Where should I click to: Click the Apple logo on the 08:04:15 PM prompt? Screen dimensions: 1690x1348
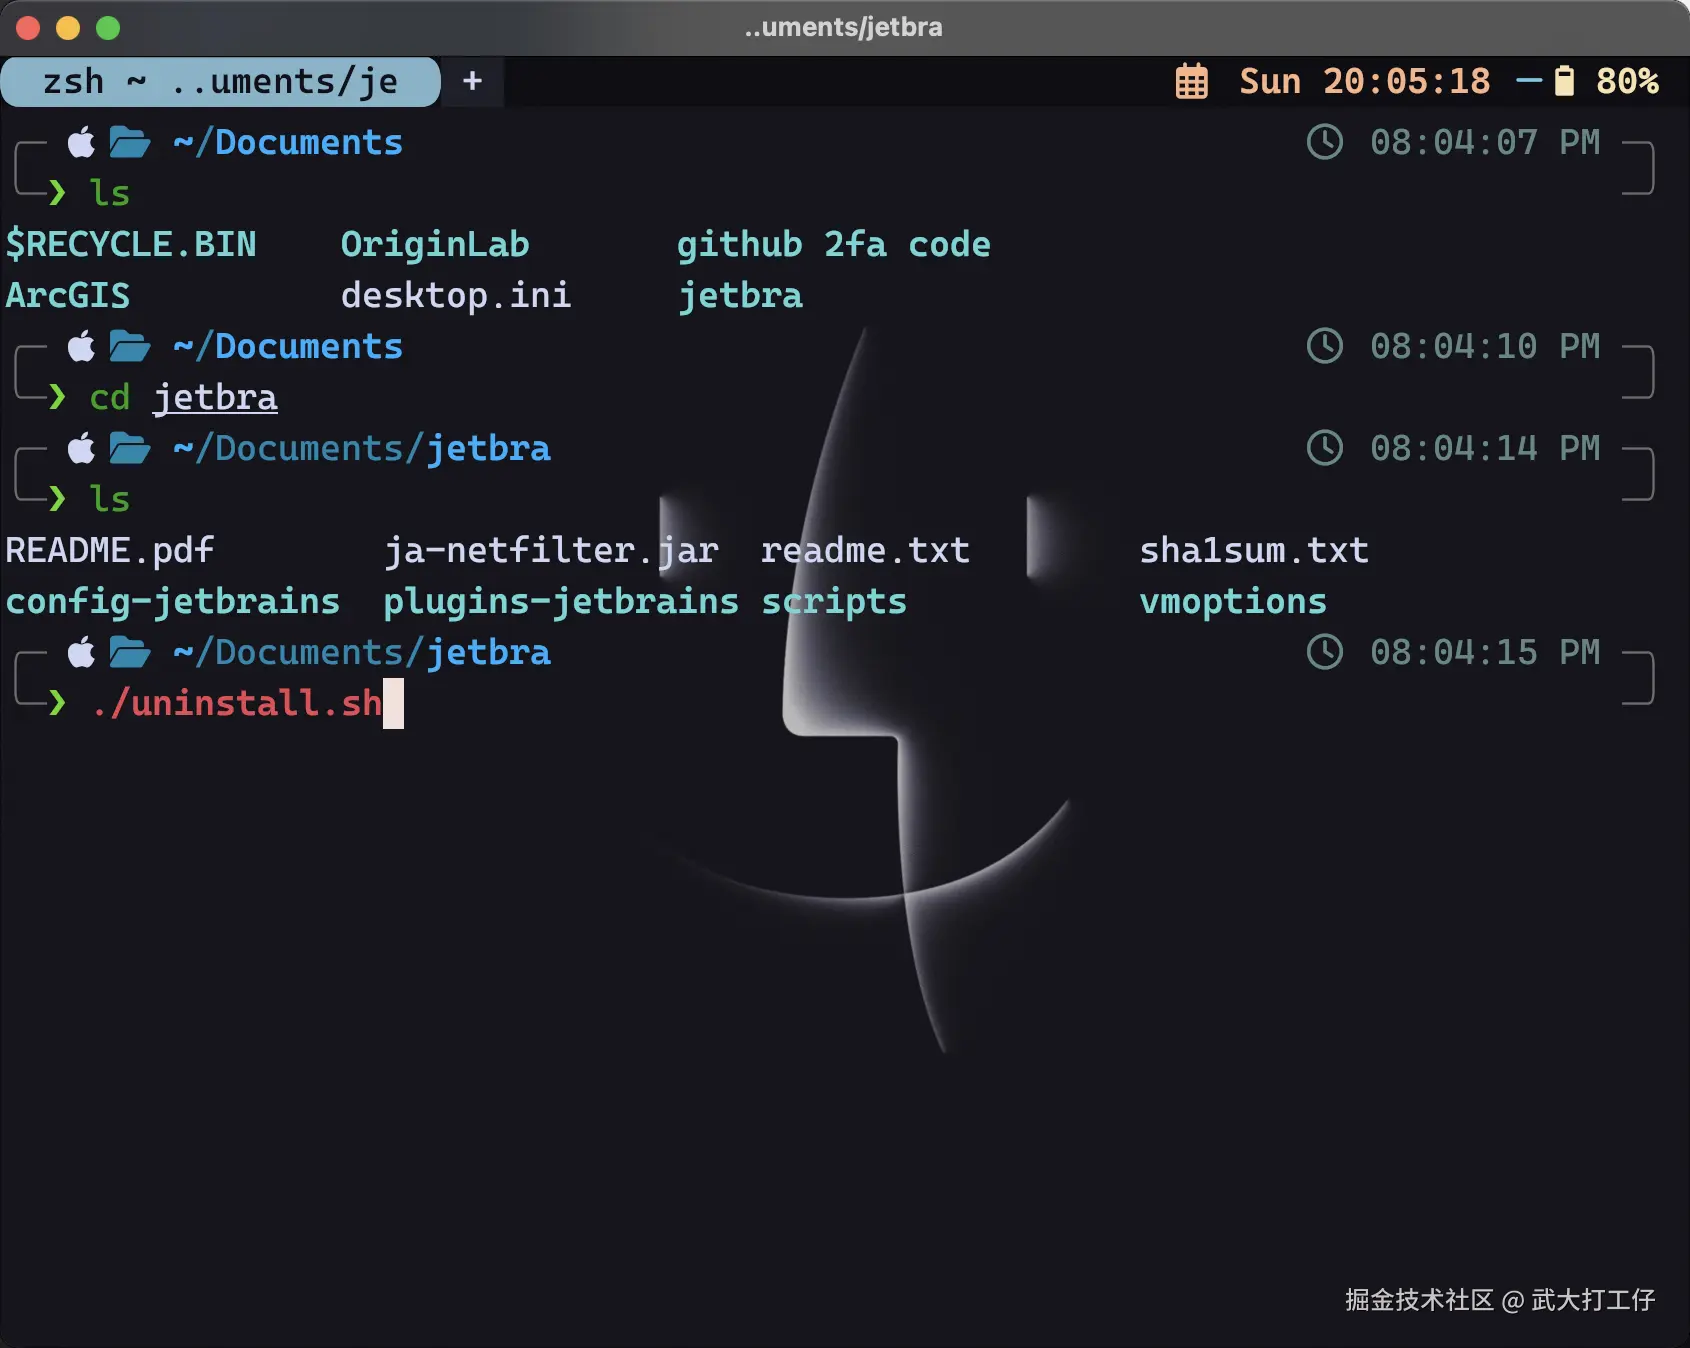[x=82, y=652]
